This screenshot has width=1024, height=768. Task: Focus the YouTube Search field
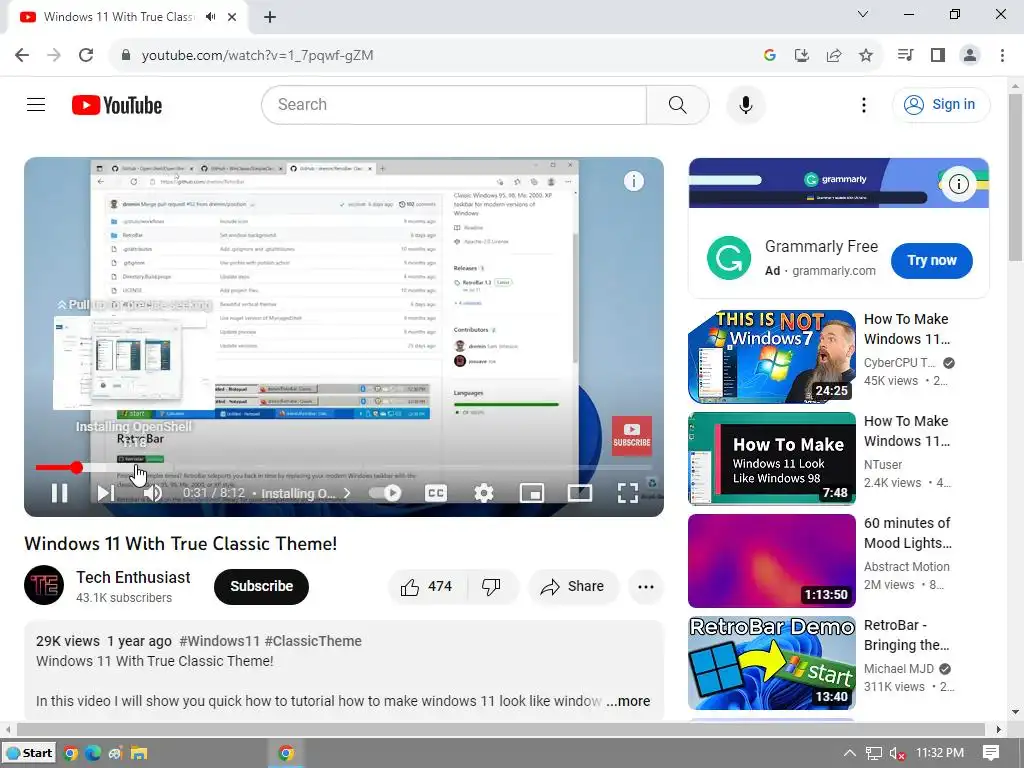click(x=454, y=104)
